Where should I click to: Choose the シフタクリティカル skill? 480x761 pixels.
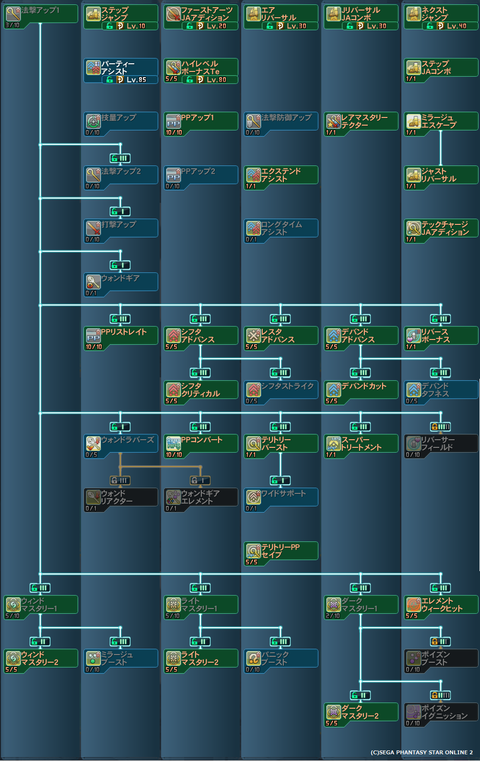pyautogui.click(x=201, y=393)
